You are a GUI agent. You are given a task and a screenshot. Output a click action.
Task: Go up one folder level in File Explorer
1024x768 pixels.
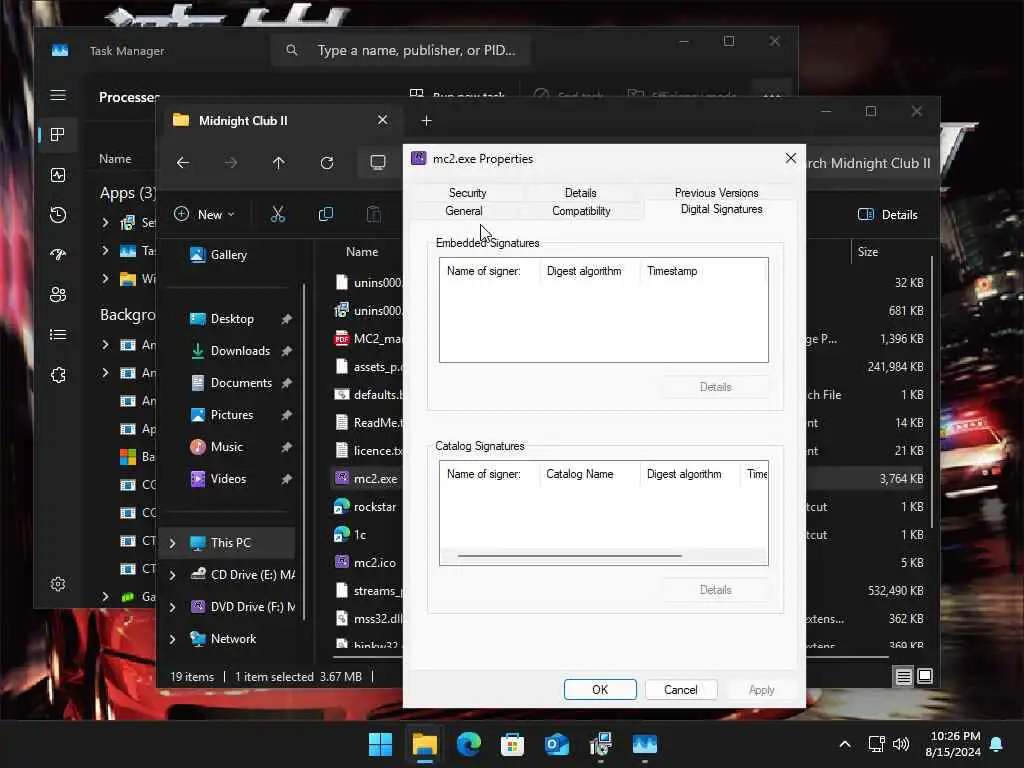(x=279, y=163)
